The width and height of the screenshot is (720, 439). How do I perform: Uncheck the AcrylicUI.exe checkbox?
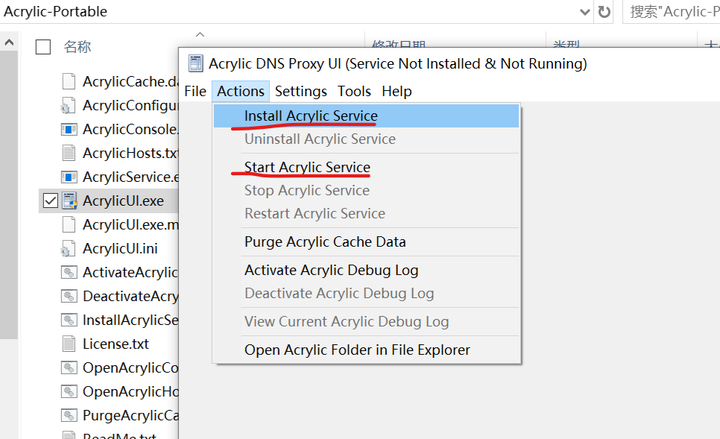(50, 201)
